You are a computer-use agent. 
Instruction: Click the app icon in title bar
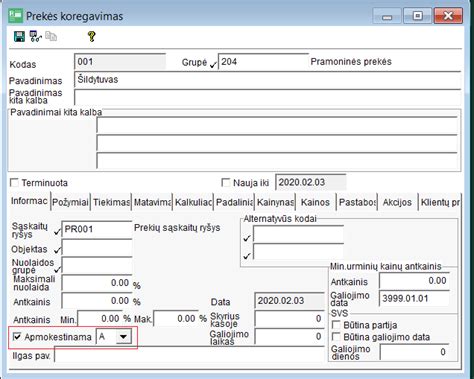(16, 16)
